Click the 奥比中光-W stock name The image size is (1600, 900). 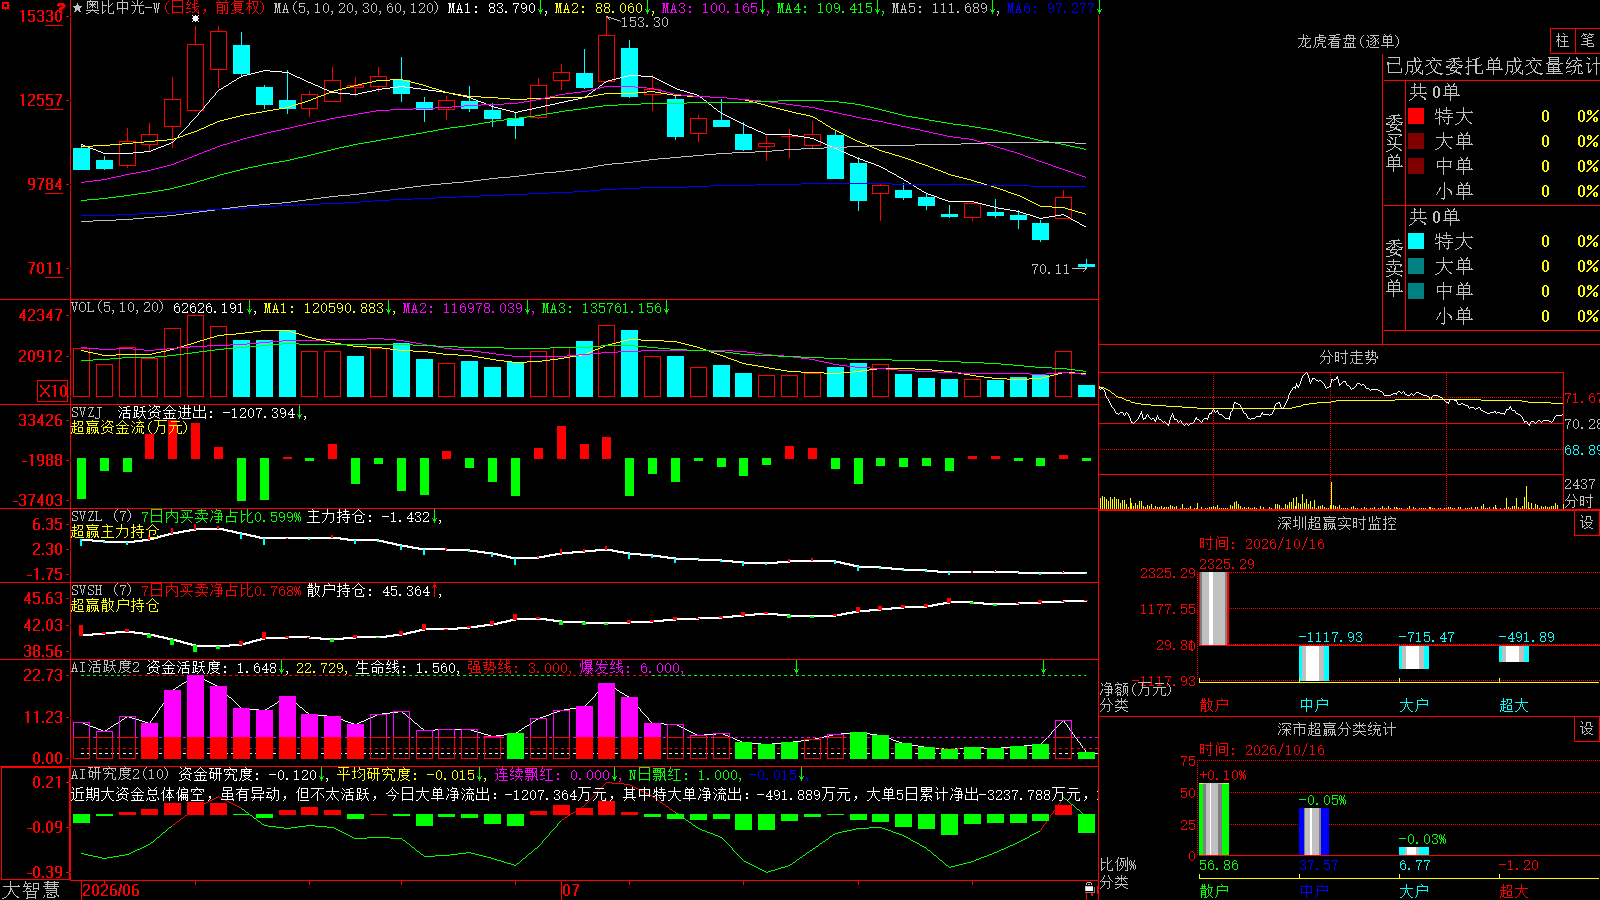pos(123,8)
